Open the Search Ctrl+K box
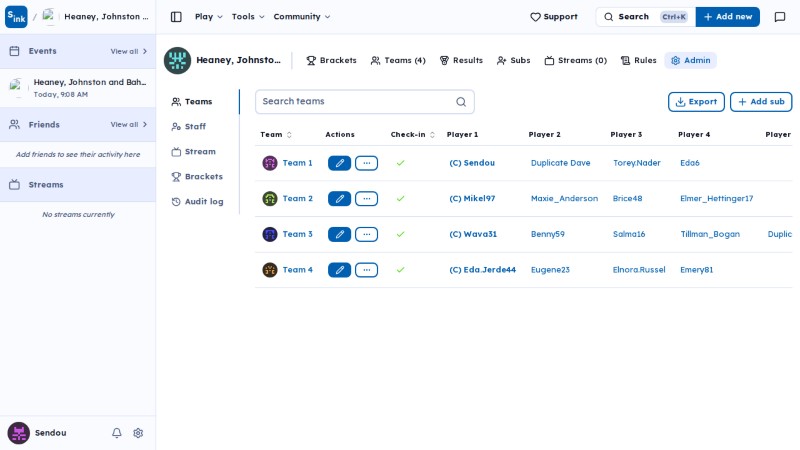The width and height of the screenshot is (800, 450). tap(645, 17)
